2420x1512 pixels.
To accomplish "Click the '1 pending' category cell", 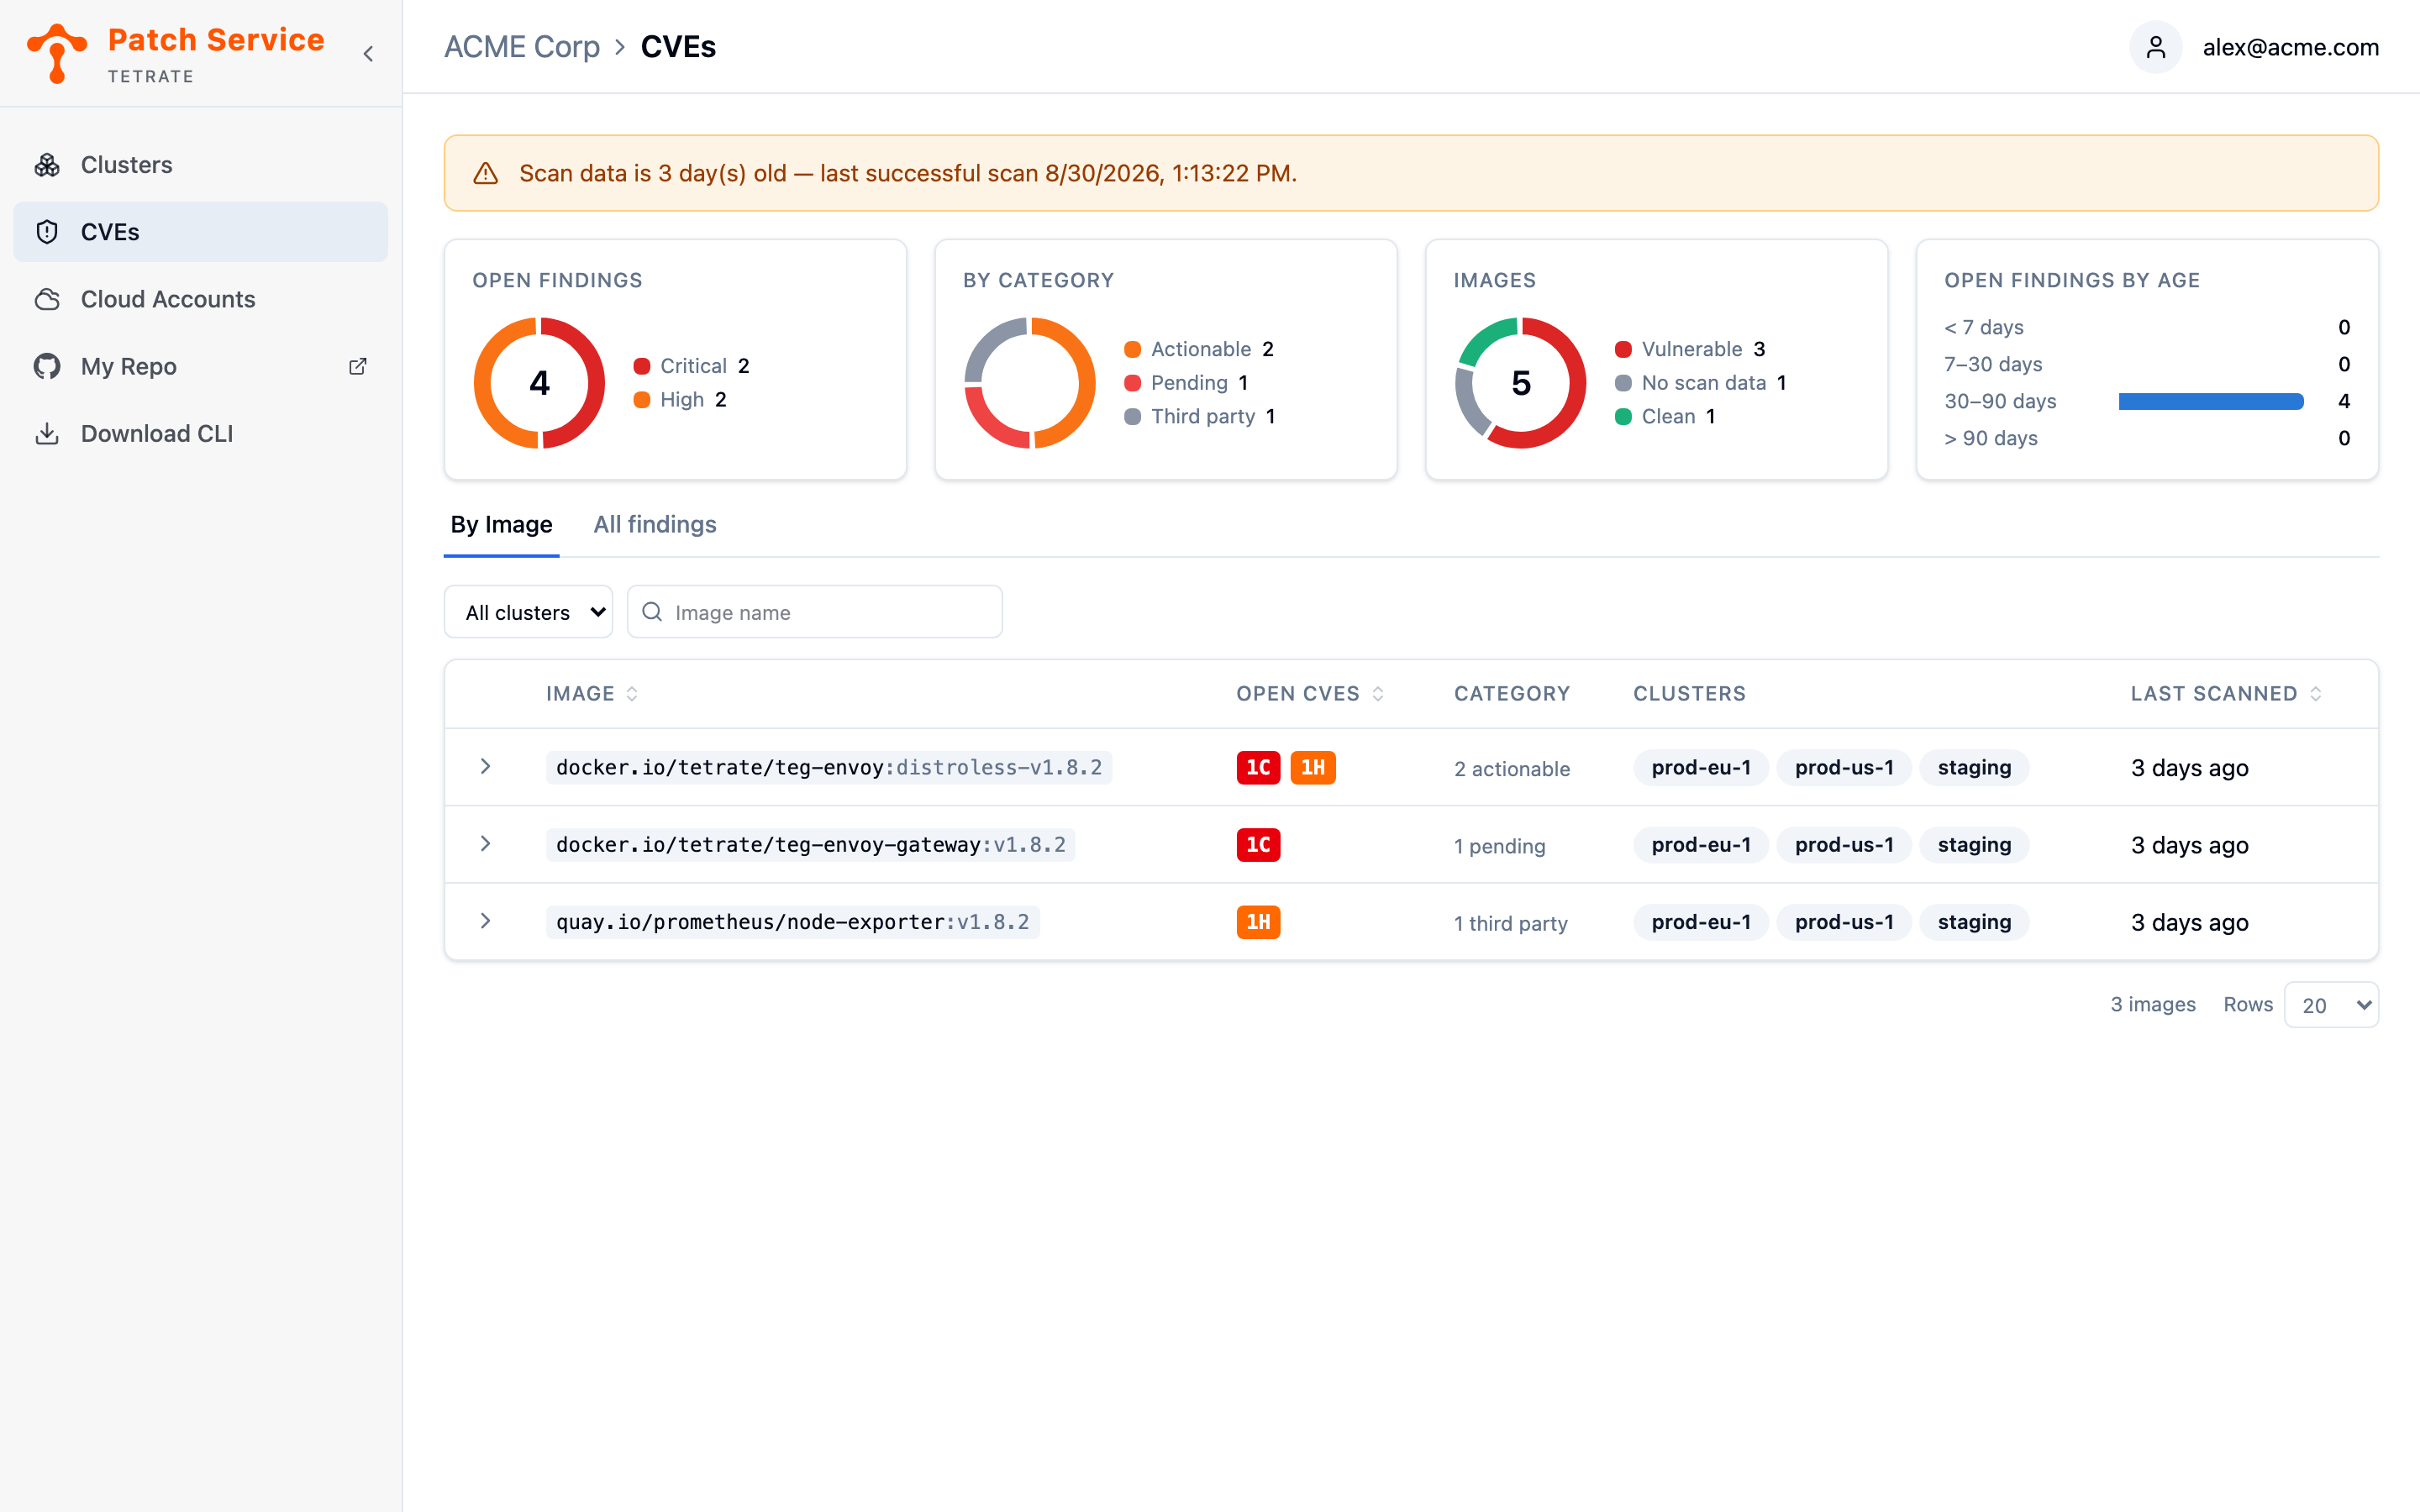I will pyautogui.click(x=1499, y=846).
